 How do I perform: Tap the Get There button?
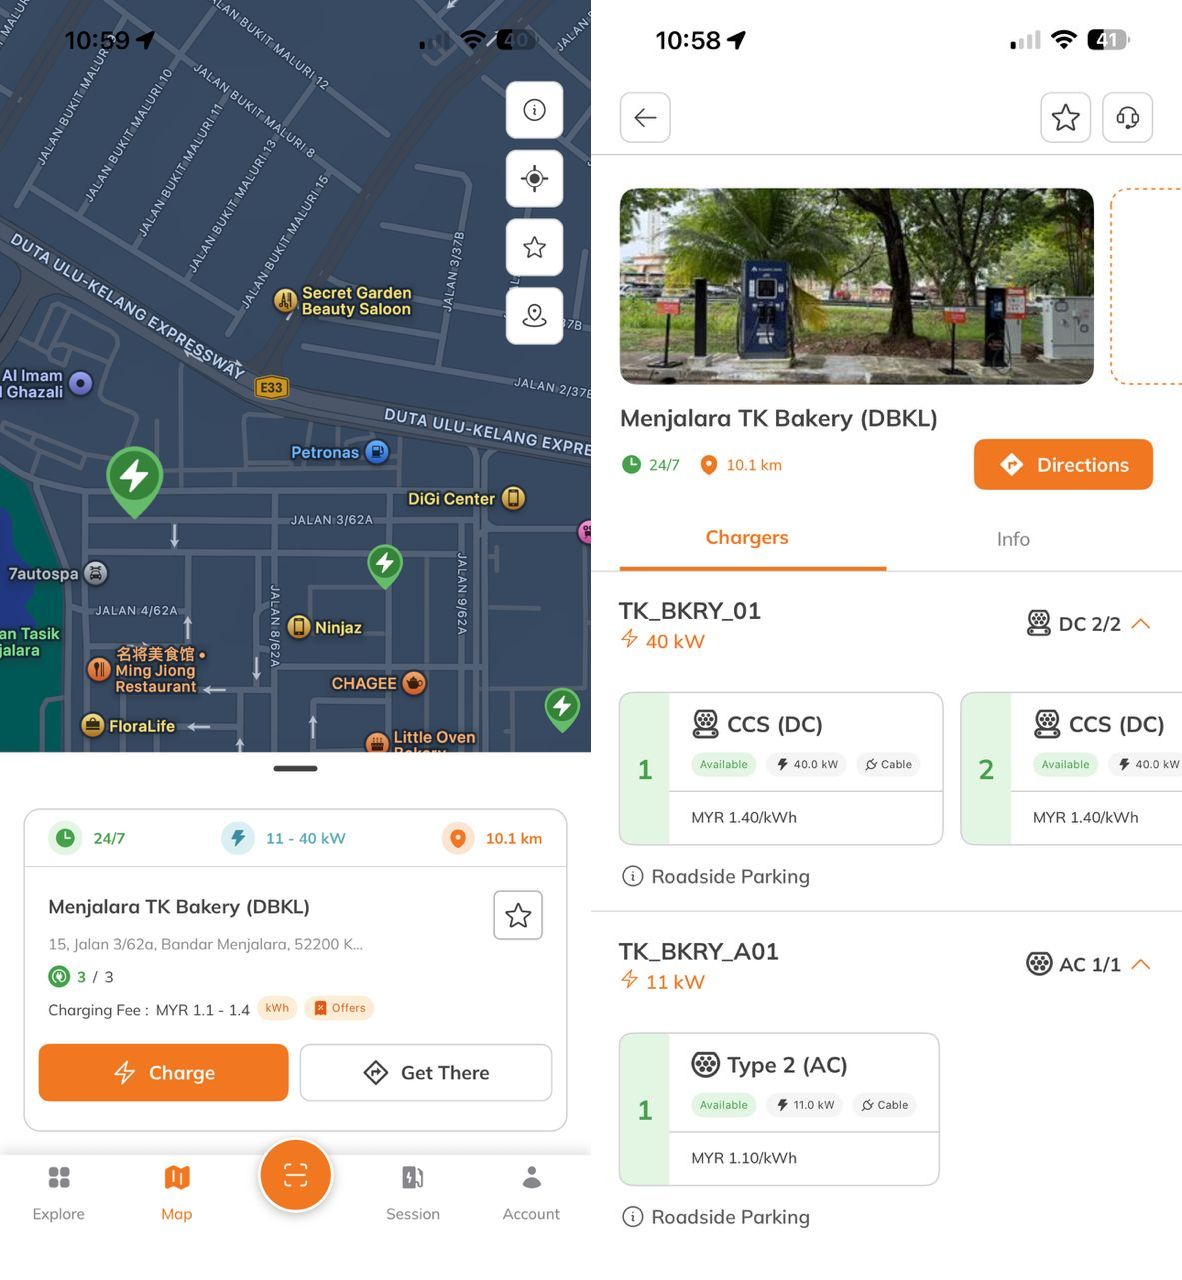pyautogui.click(x=426, y=1073)
